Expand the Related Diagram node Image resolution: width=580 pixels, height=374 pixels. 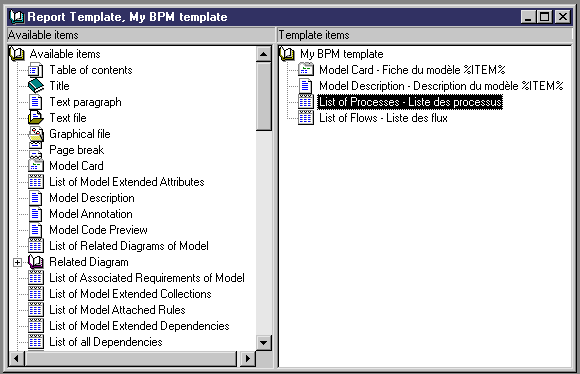tap(17, 262)
